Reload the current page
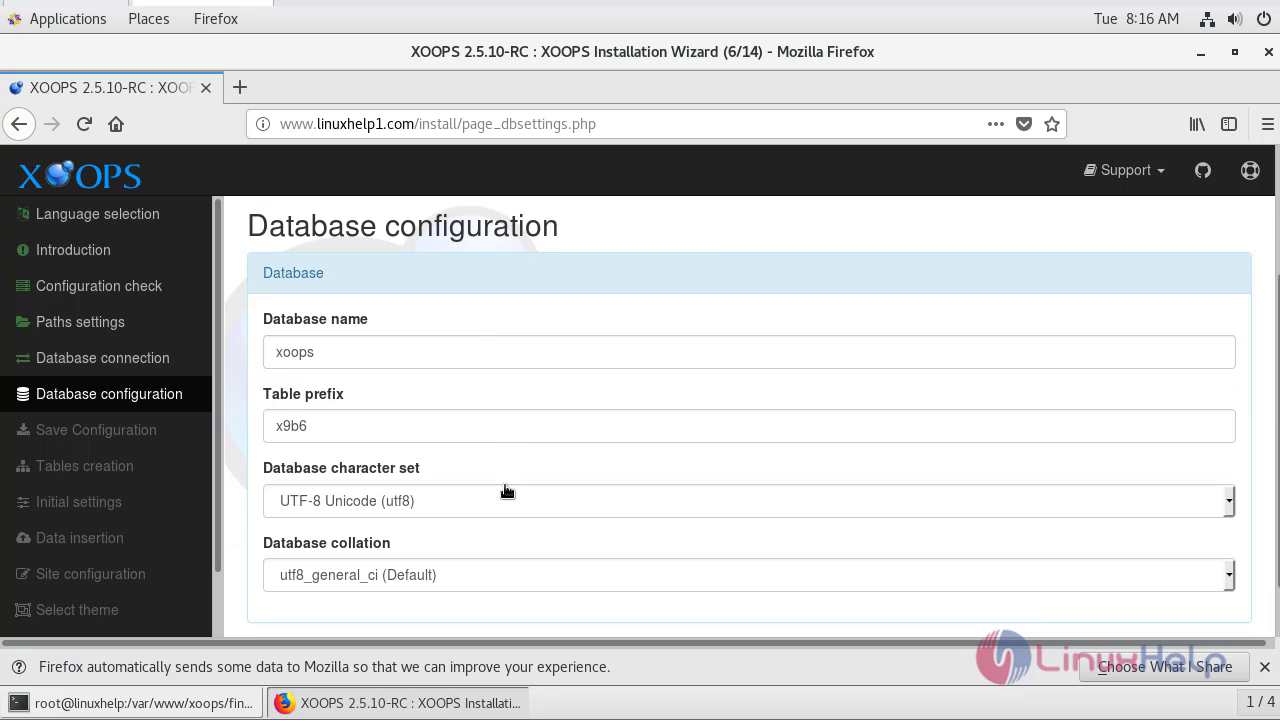 [84, 124]
